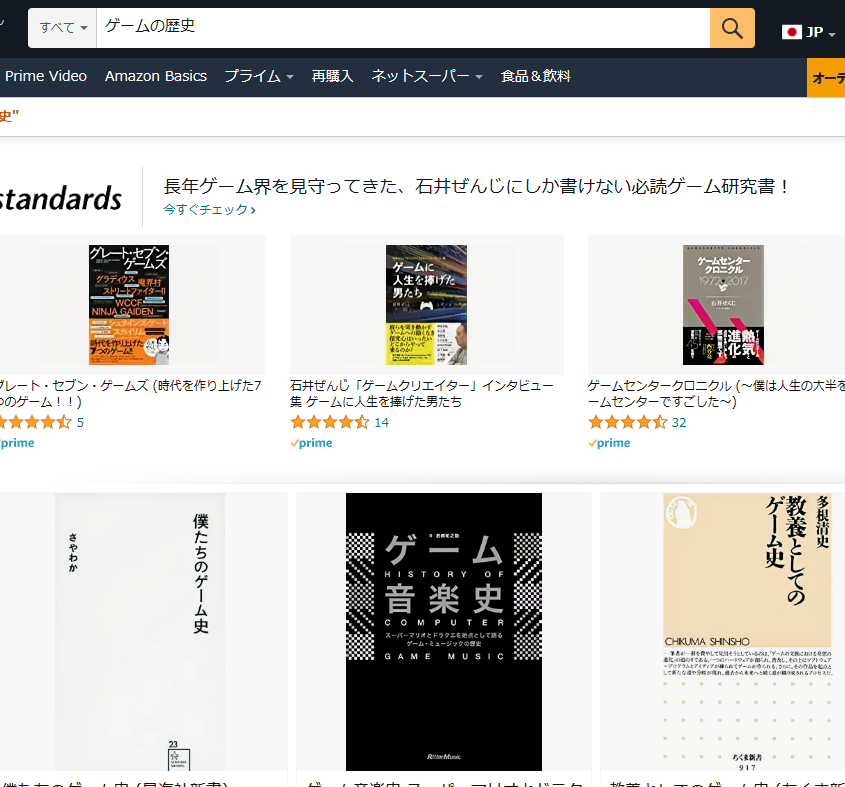Open the 僕たちのゲーム史 book cover
This screenshot has width=845, height=787.
pyautogui.click(x=140, y=632)
